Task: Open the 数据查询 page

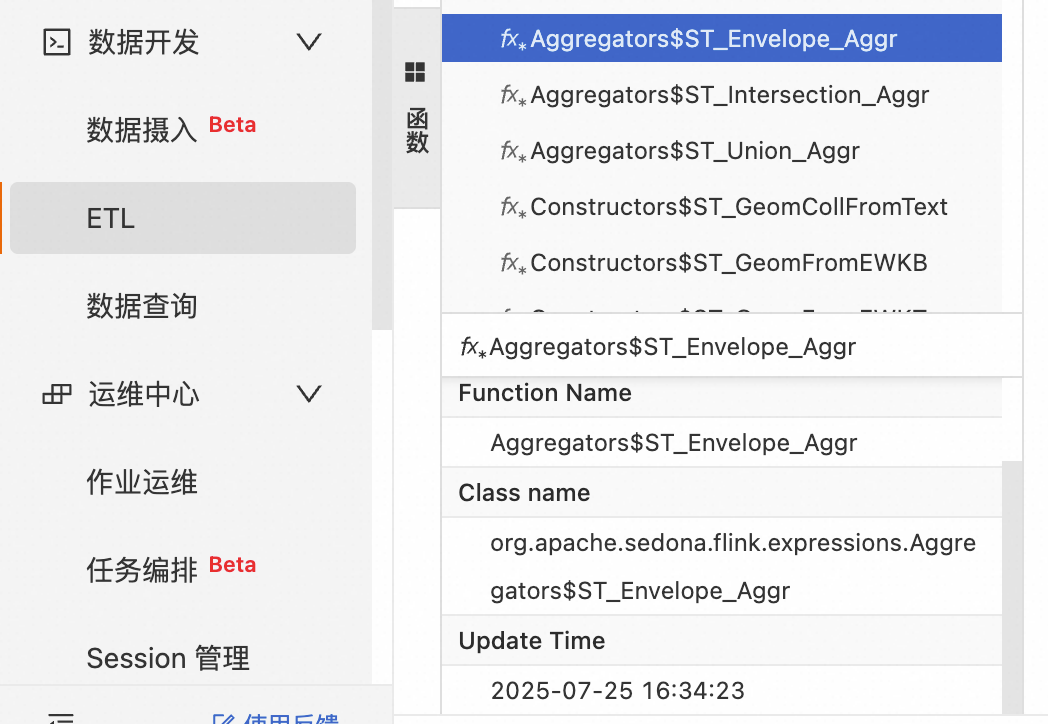Action: 142,306
